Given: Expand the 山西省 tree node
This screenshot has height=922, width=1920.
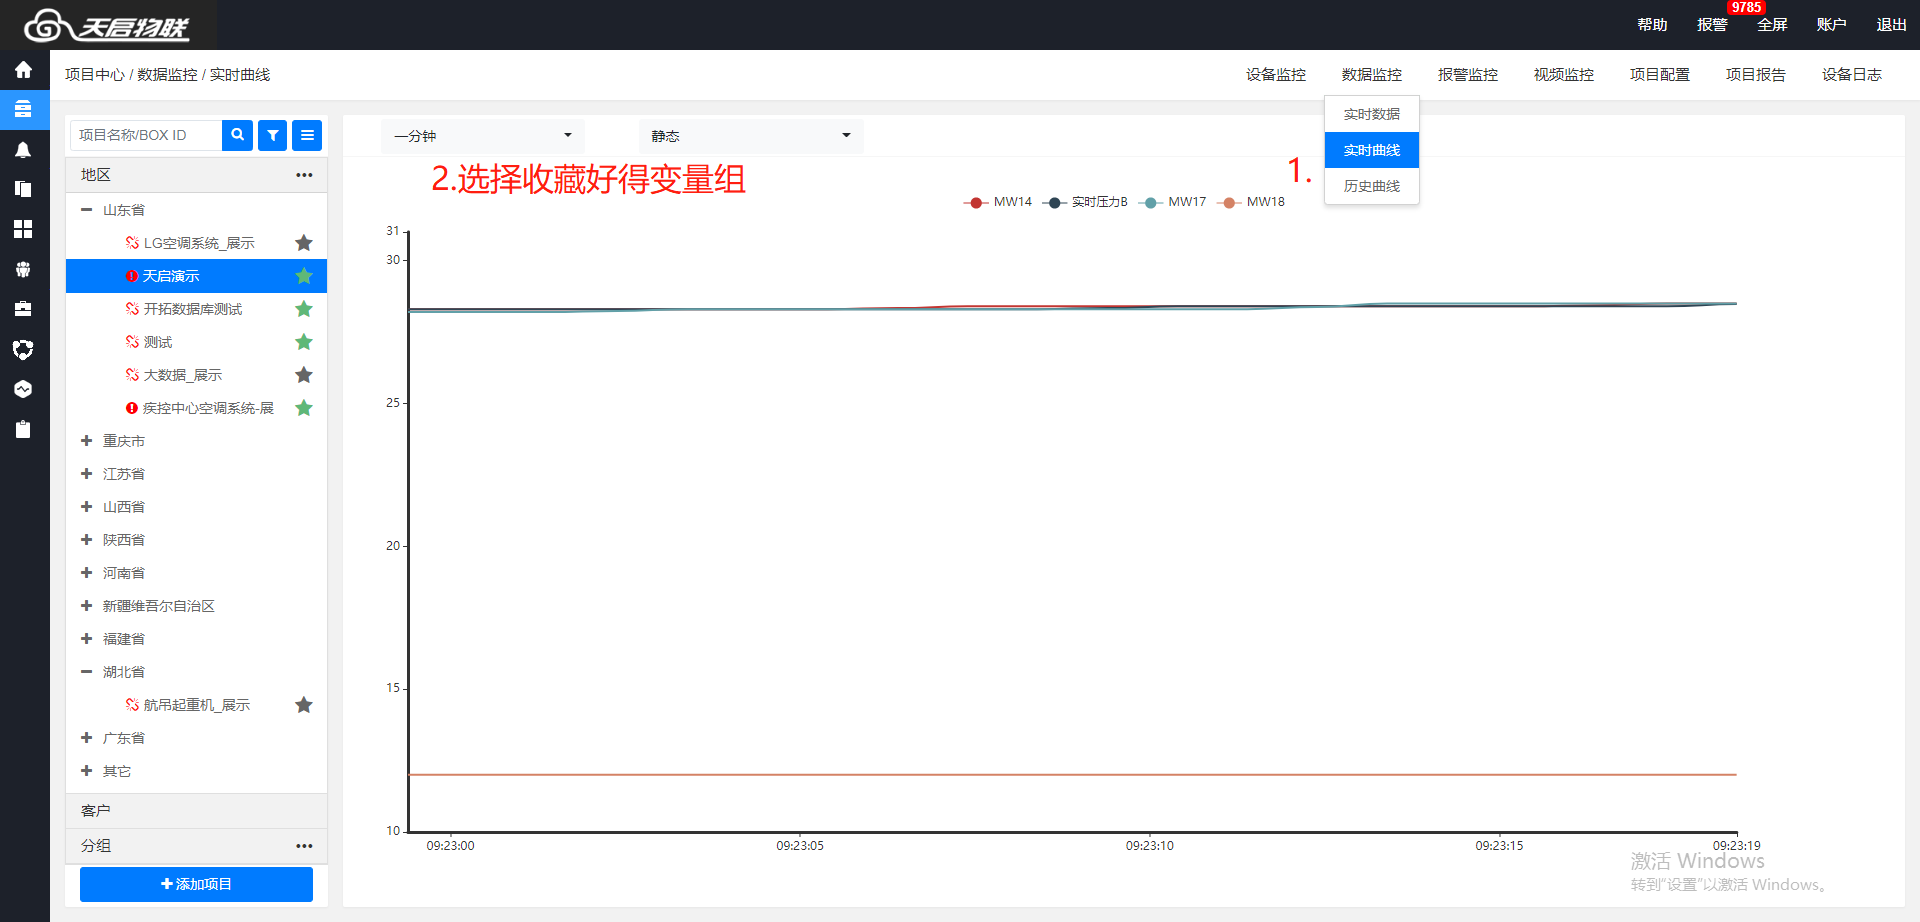Looking at the screenshot, I should click(87, 507).
